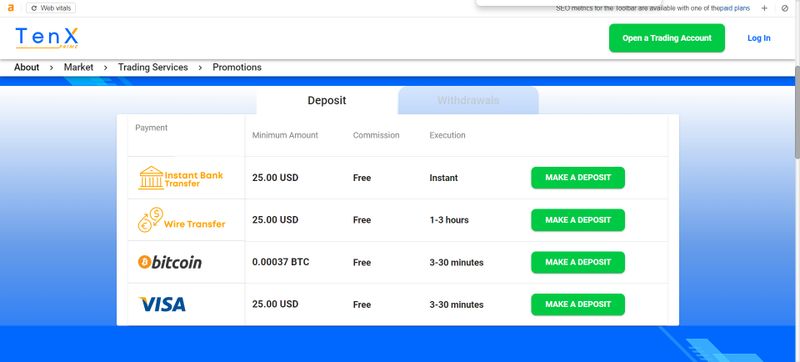Open the Web vitals toolbar item

pos(51,8)
